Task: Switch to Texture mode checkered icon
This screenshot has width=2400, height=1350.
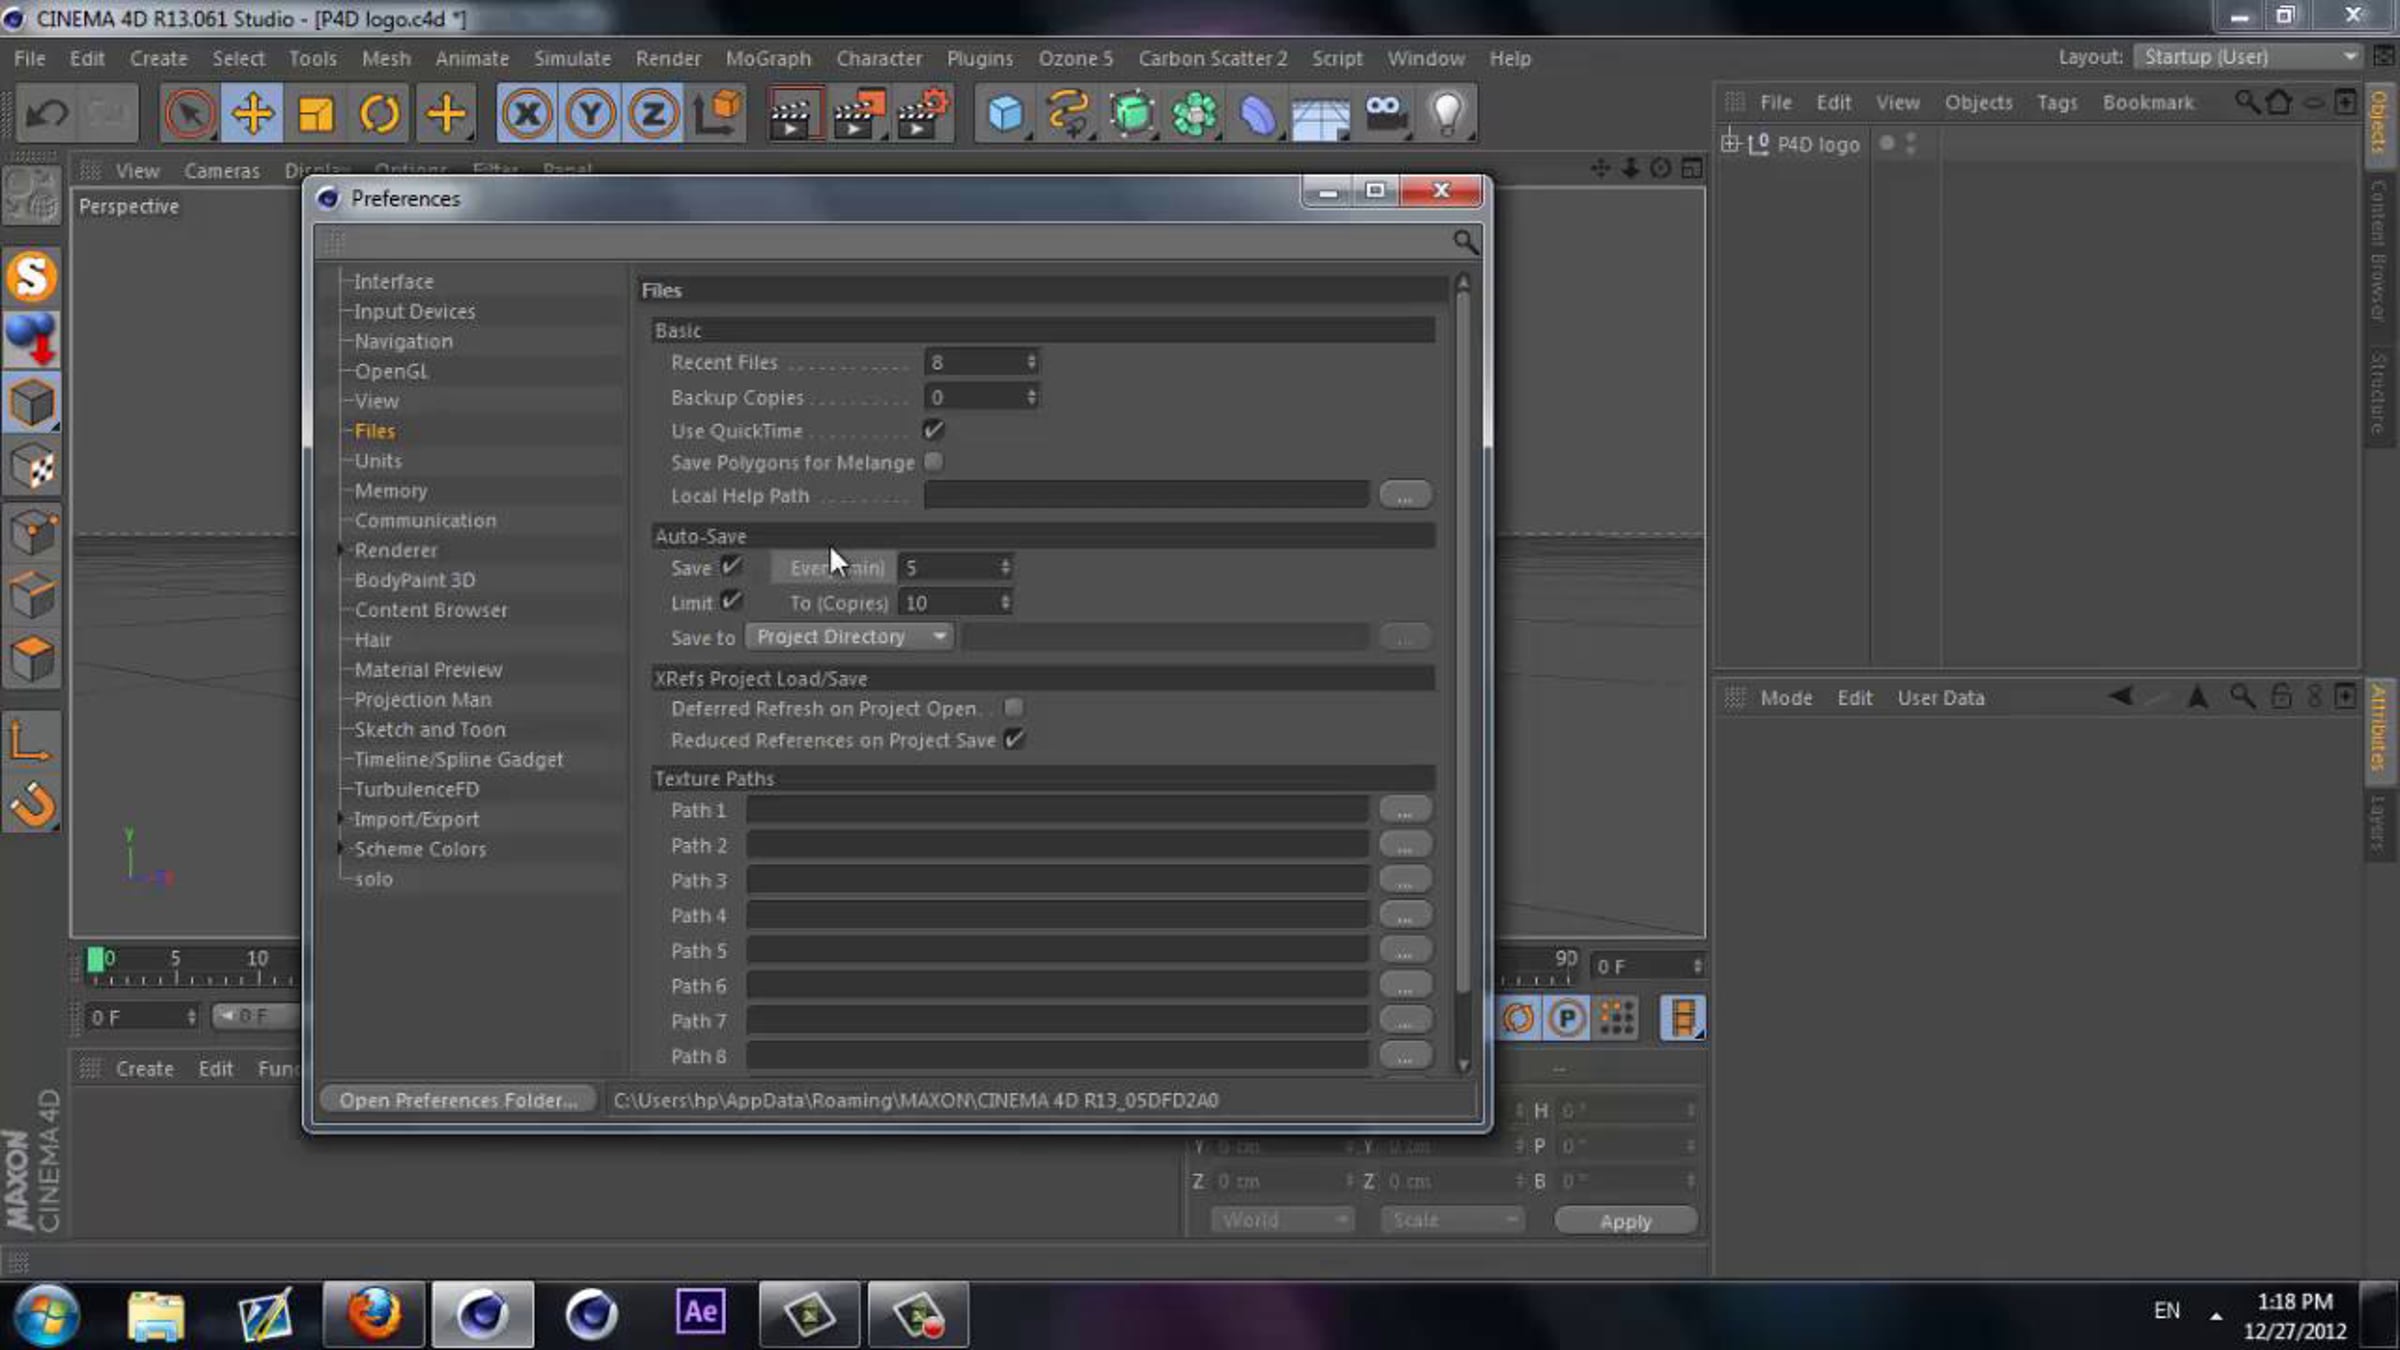Action: click(32, 468)
